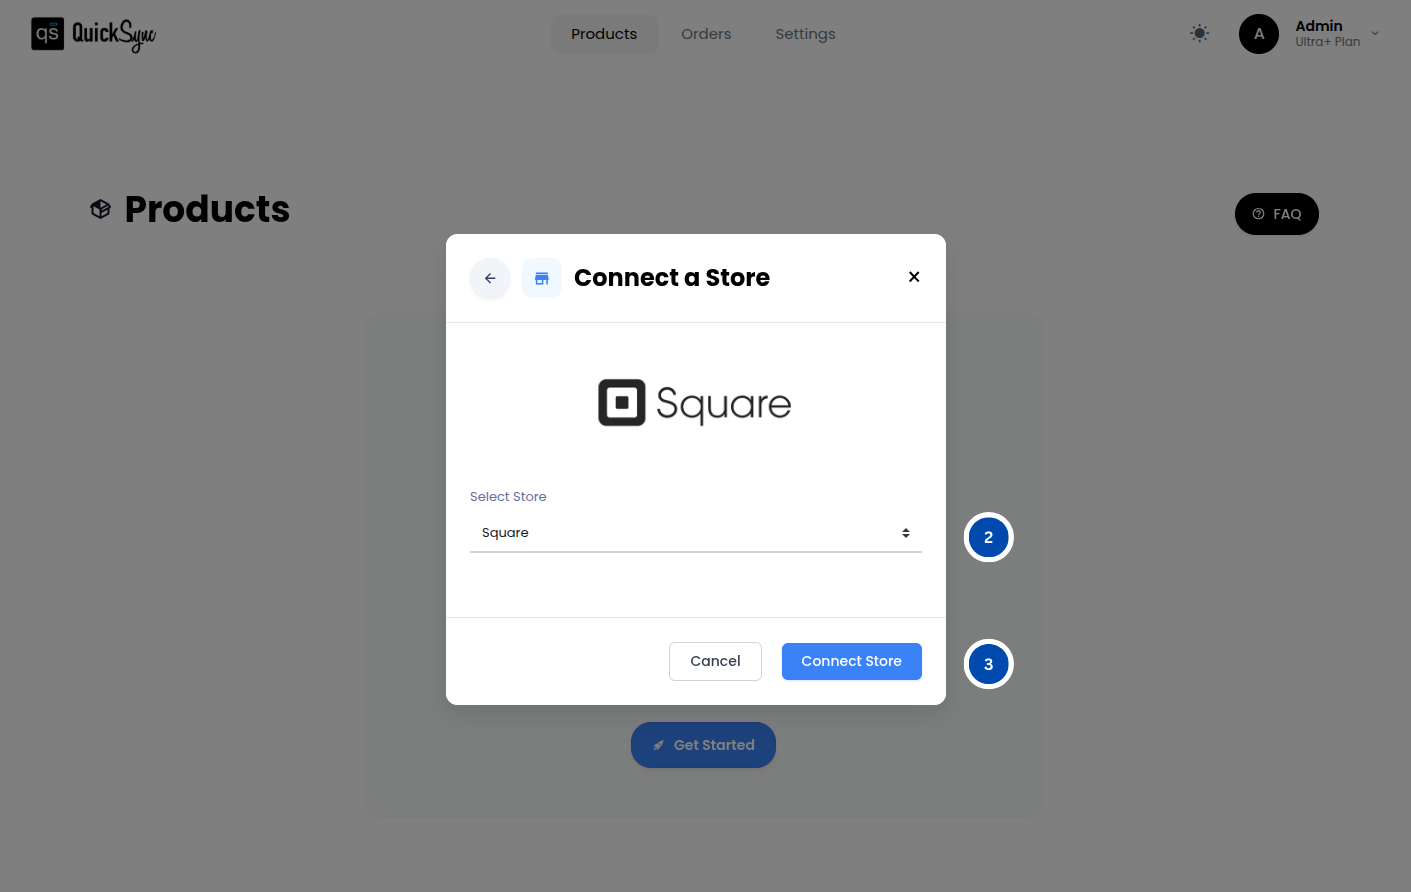Image resolution: width=1411 pixels, height=892 pixels.
Task: Click the Products box icon in the heading
Action: [x=100, y=208]
